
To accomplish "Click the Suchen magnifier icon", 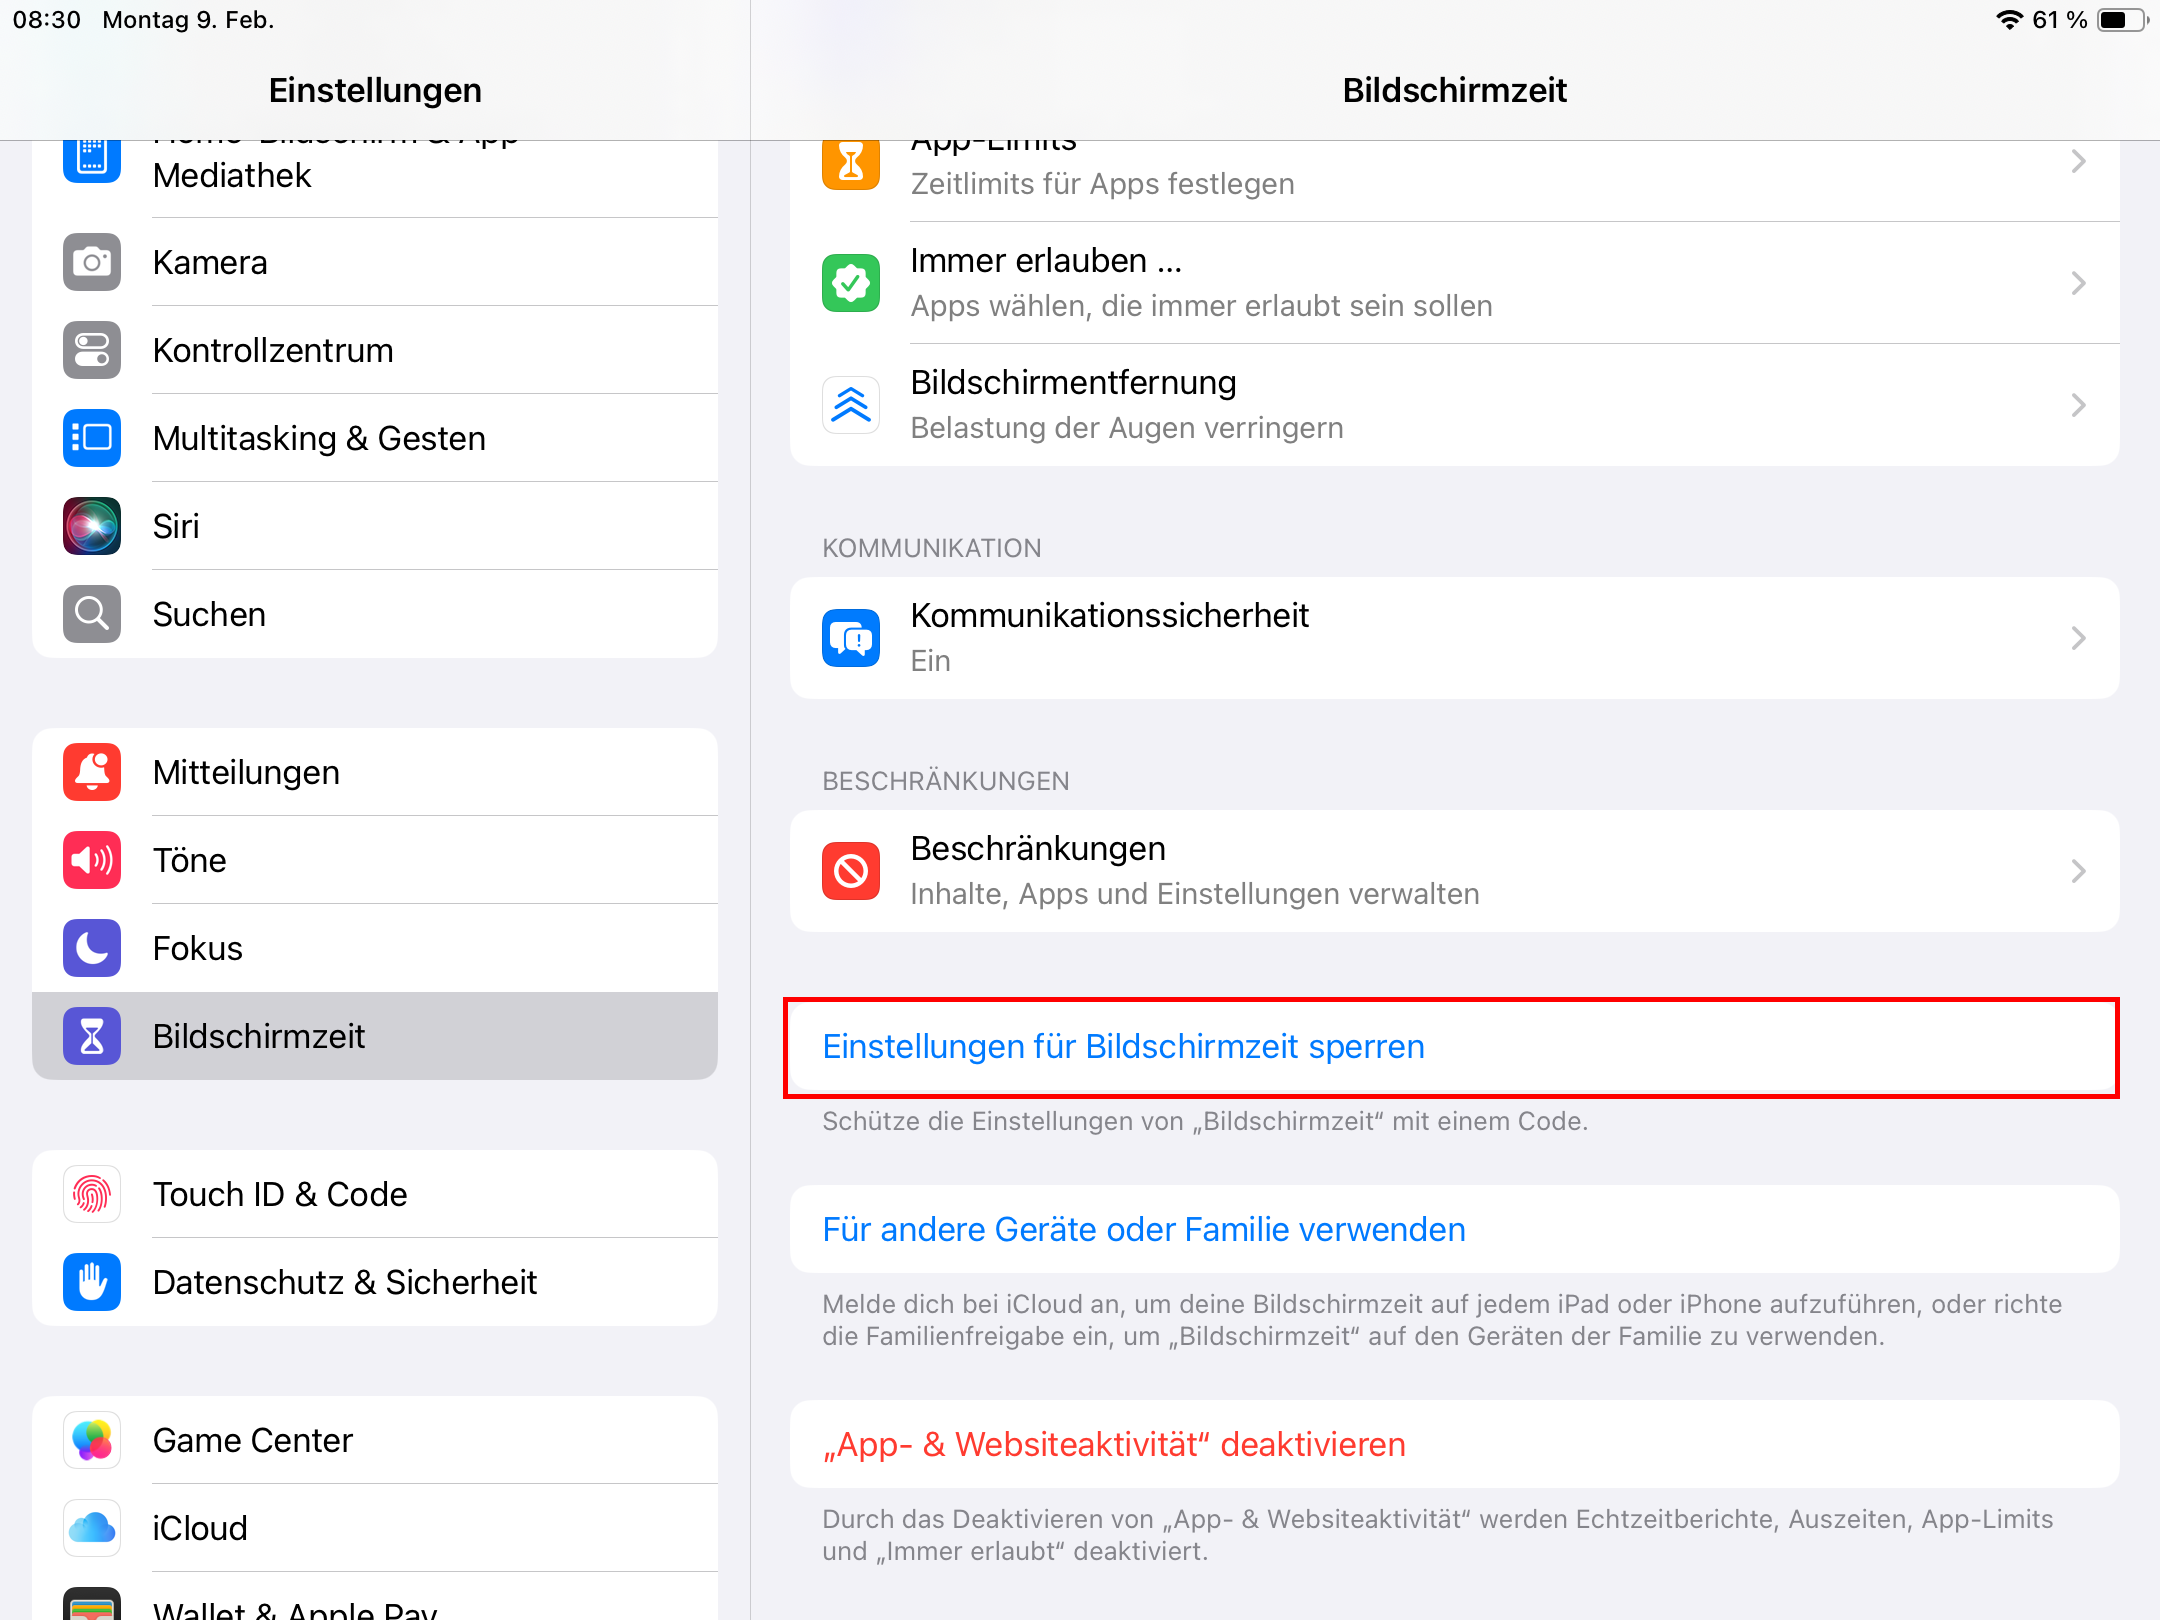I will coord(91,614).
